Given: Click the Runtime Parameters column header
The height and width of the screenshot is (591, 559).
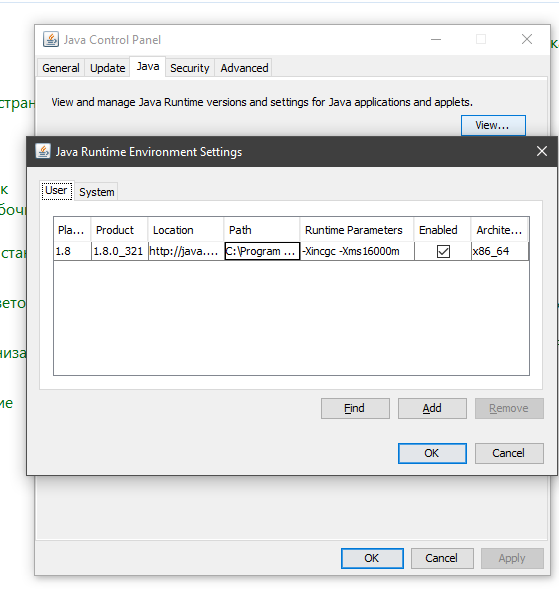Looking at the screenshot, I should (x=357, y=230).
